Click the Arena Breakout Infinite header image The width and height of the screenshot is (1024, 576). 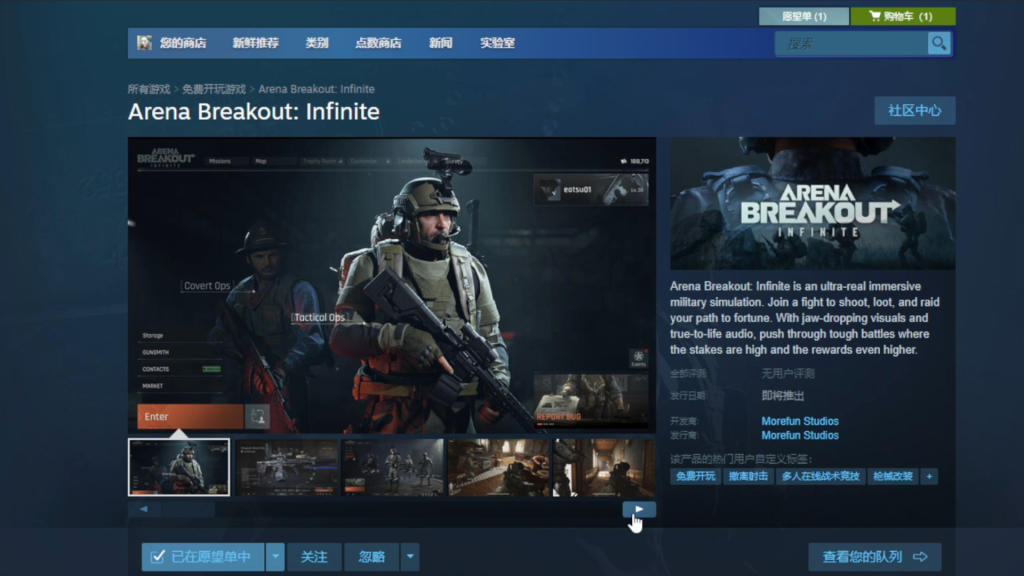coord(812,203)
